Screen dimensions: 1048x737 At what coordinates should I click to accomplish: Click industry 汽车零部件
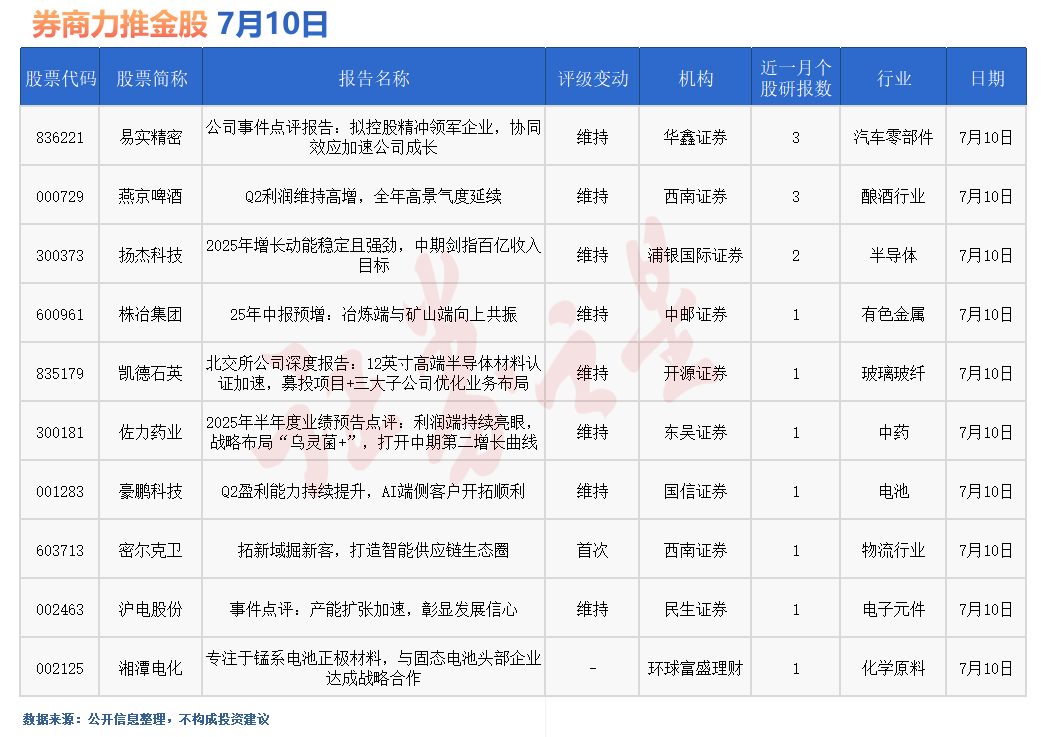coord(894,138)
